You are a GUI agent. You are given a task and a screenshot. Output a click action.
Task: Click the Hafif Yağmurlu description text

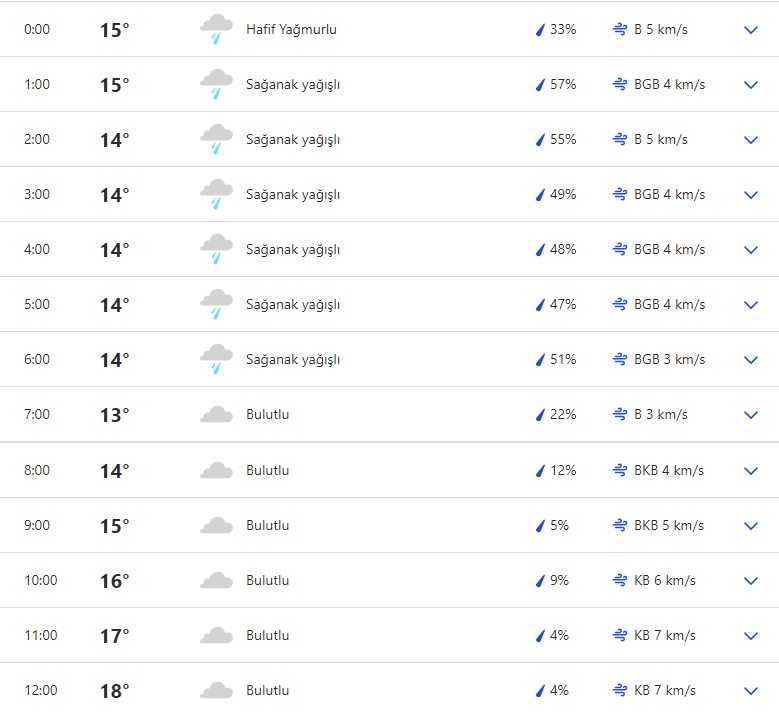291,30
